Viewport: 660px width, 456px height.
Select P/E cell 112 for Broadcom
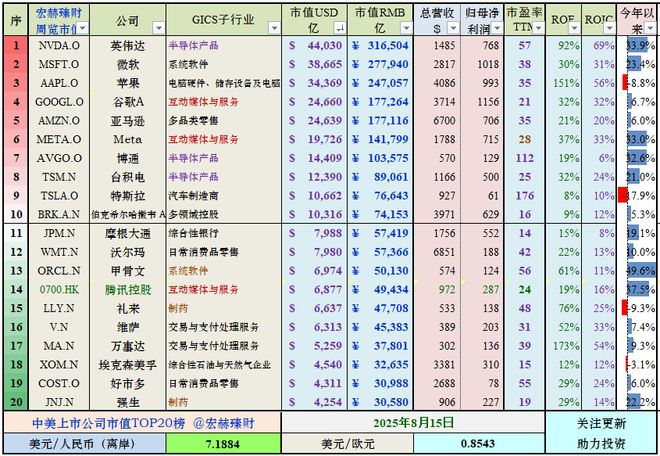coord(525,158)
